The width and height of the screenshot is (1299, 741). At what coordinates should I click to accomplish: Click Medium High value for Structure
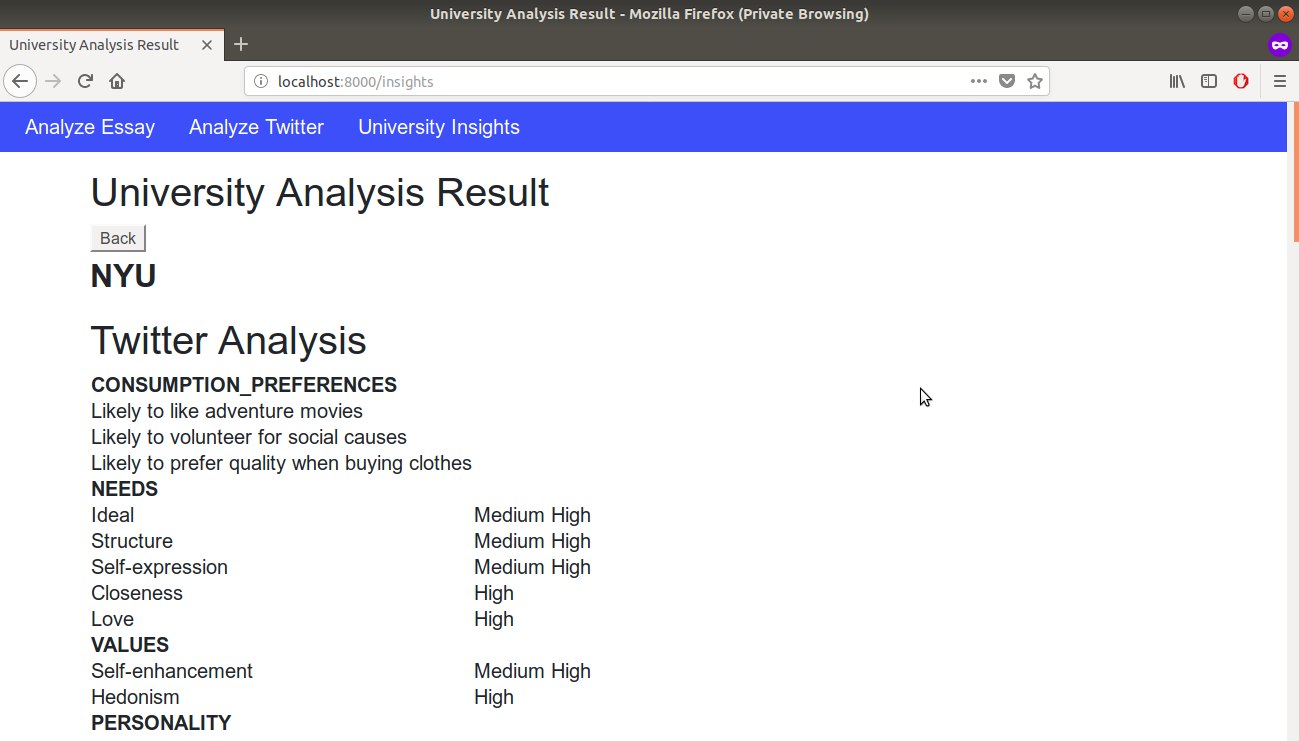(x=532, y=541)
